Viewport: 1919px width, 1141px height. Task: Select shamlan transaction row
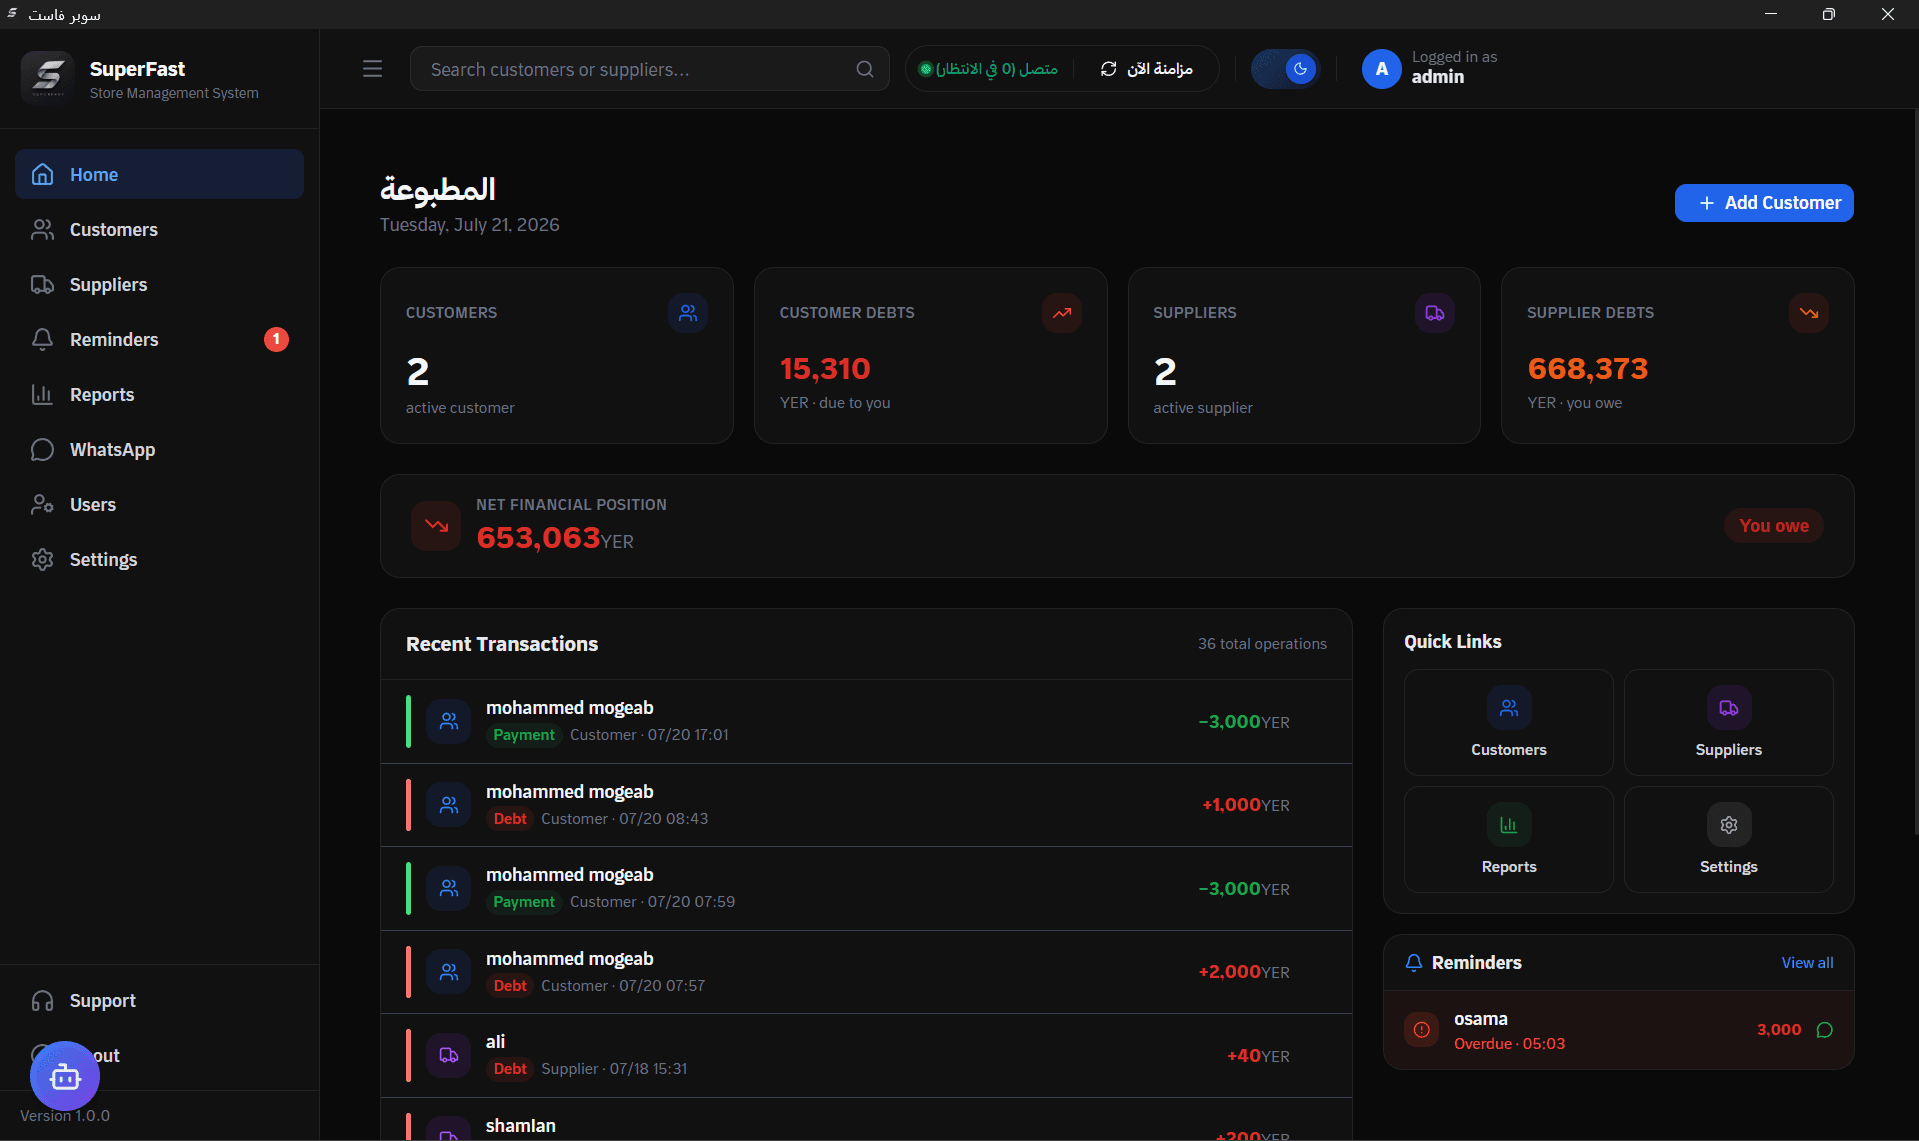pos(866,1120)
